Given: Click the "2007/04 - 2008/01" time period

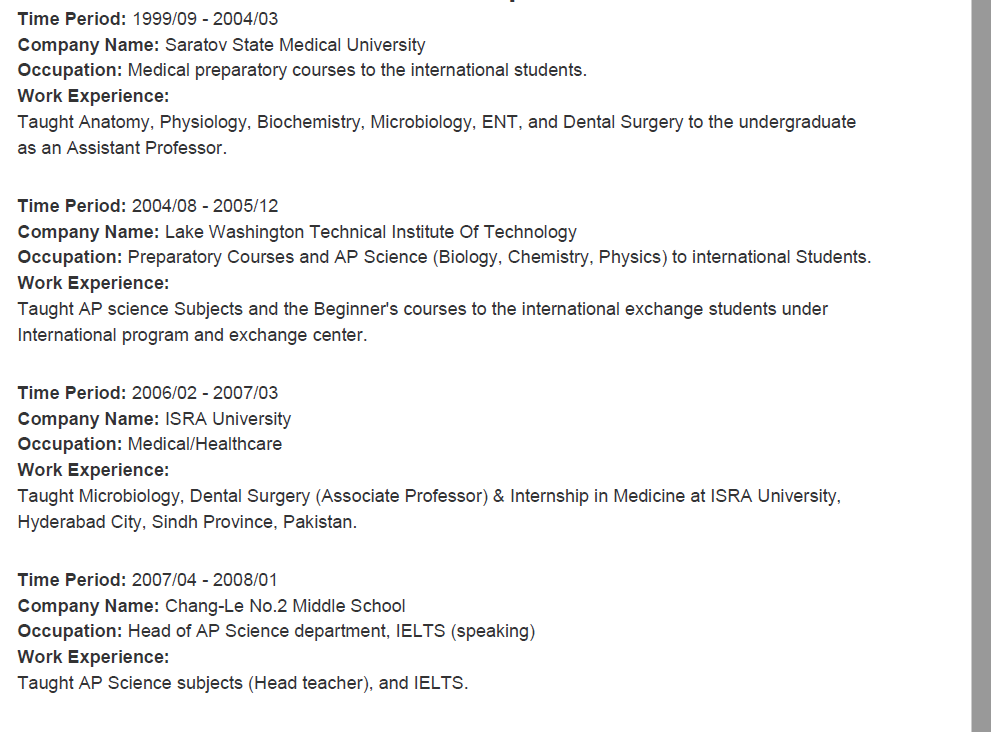Looking at the screenshot, I should (205, 580).
